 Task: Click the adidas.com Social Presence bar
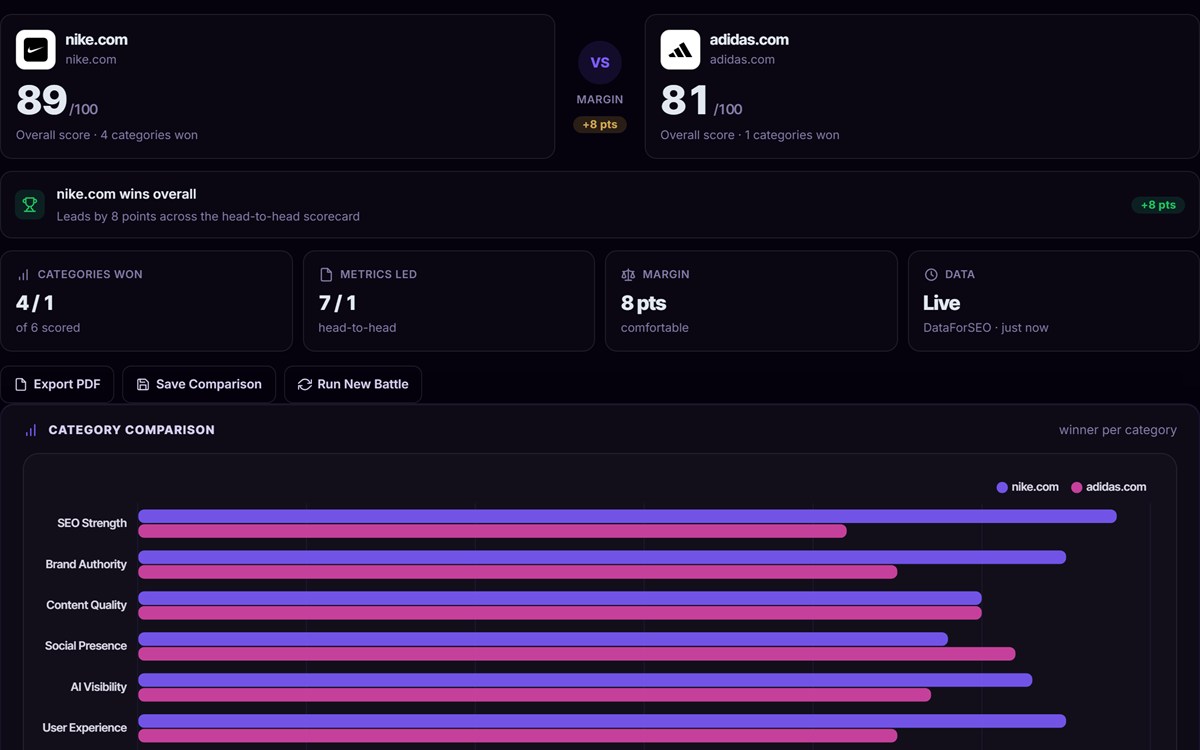[x=577, y=654]
